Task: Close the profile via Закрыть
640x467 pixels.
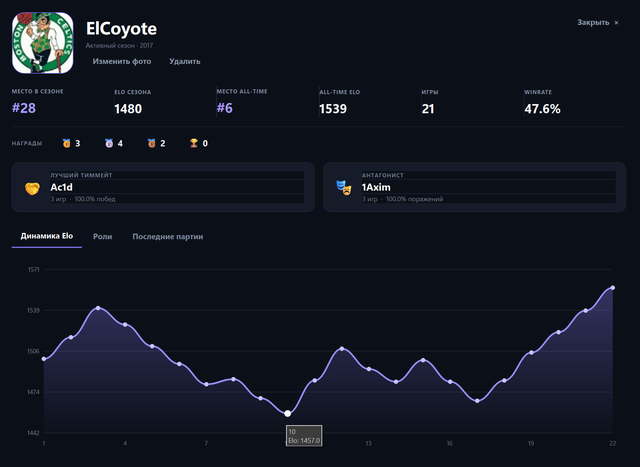Action: click(598, 22)
